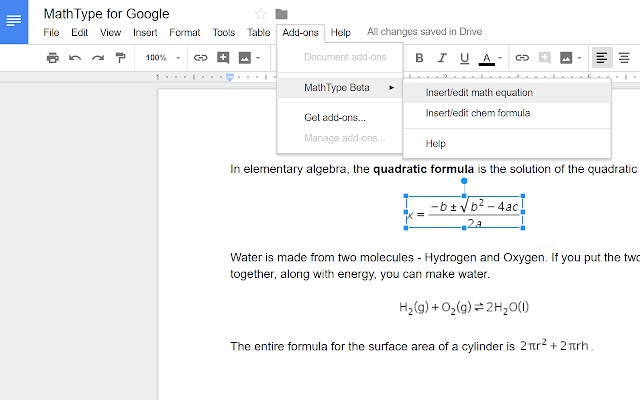The height and width of the screenshot is (400, 640).
Task: Choose Insert/edit math equation
Action: tap(479, 92)
